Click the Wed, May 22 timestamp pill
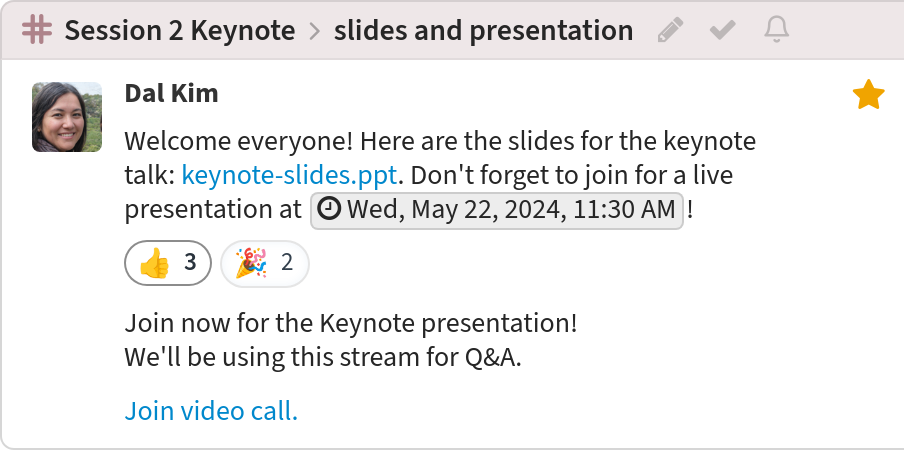Screen dimensions: 904x454 tap(497, 211)
